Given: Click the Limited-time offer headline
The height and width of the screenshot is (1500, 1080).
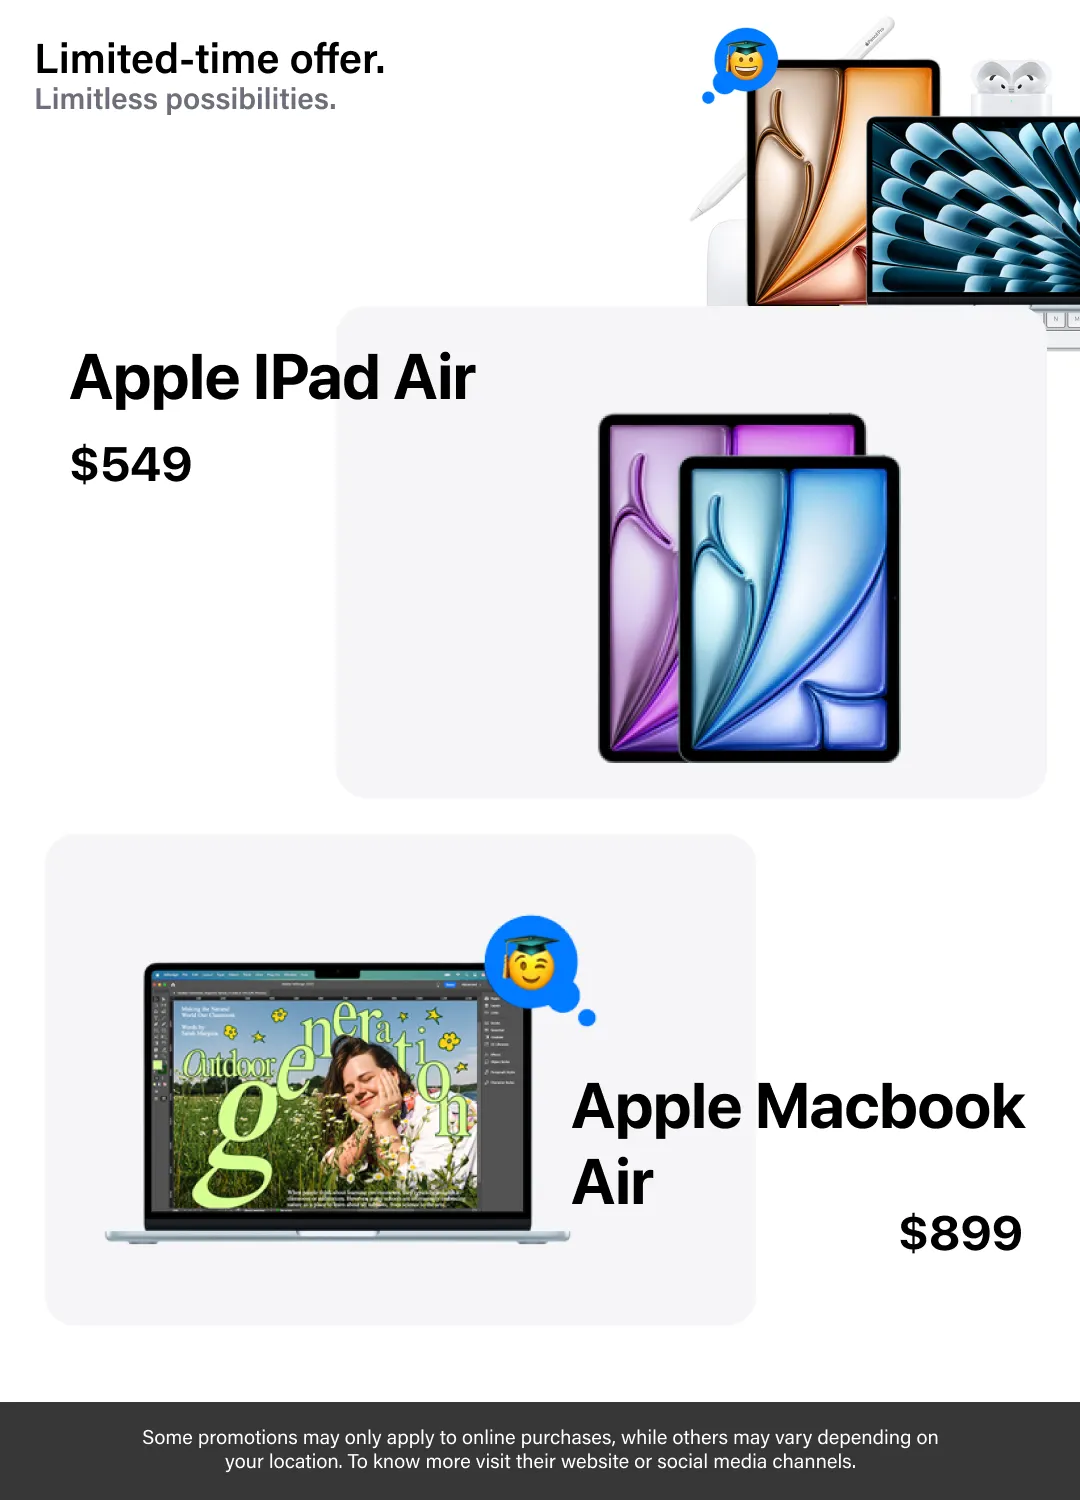Looking at the screenshot, I should (210, 59).
